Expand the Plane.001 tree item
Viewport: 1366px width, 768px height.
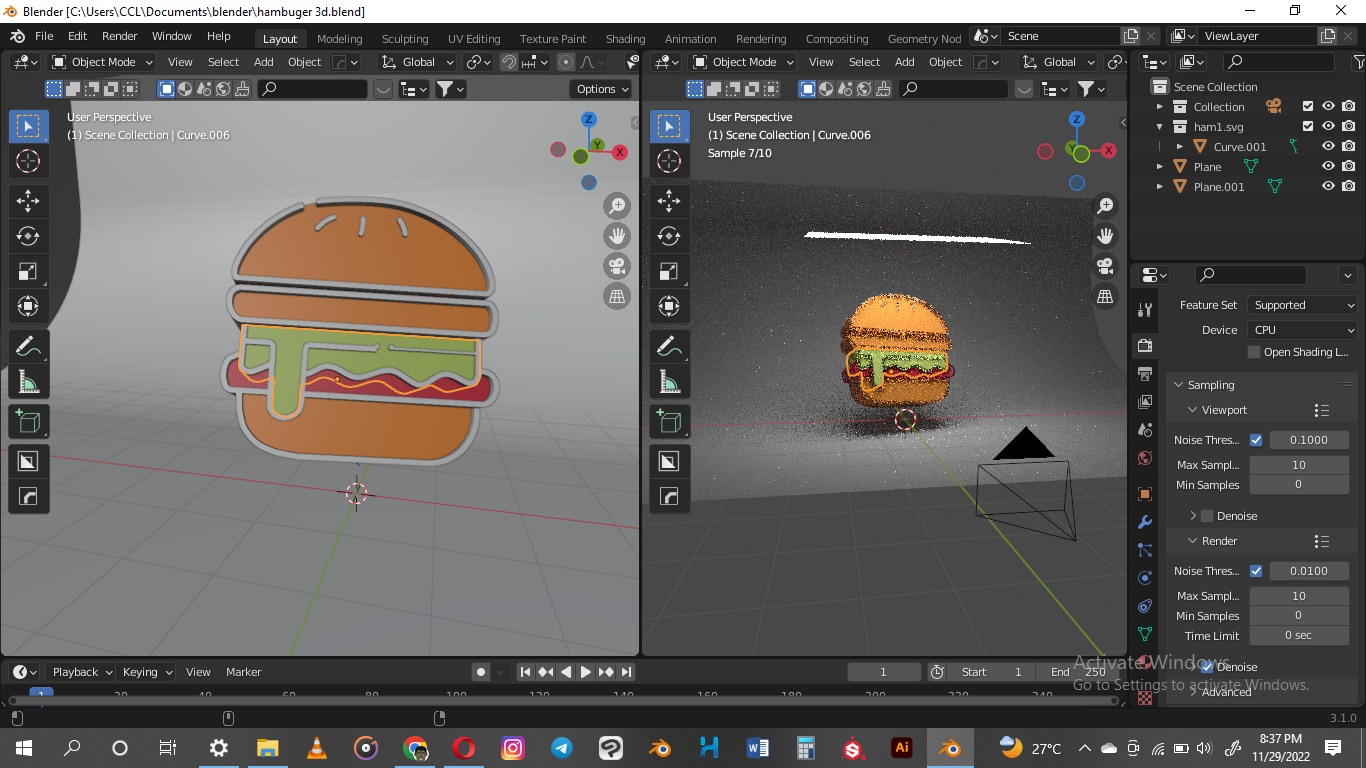click(x=1160, y=187)
